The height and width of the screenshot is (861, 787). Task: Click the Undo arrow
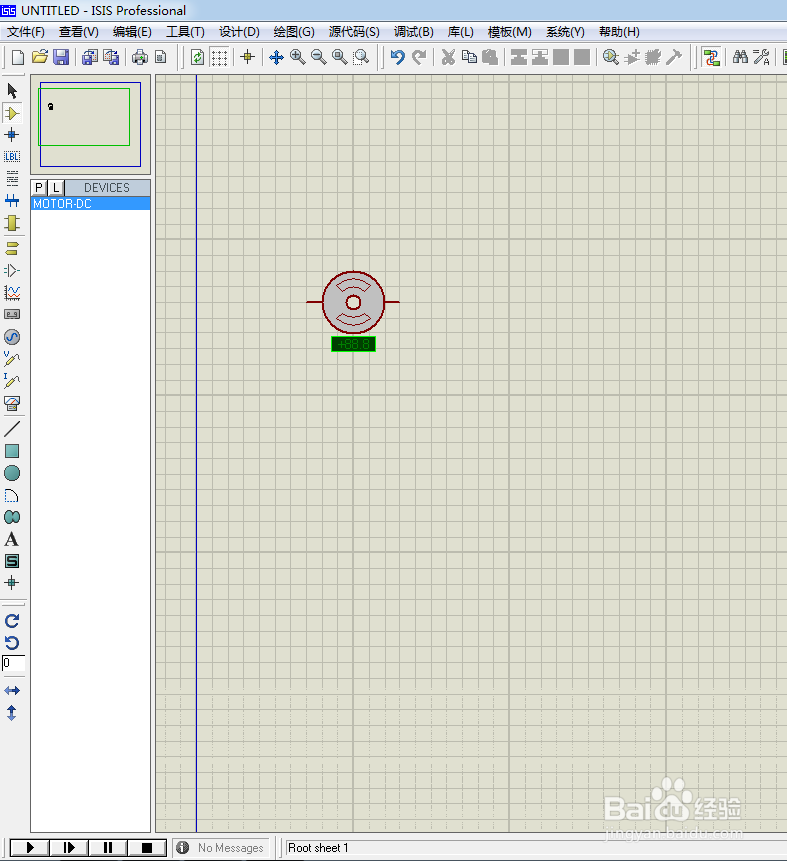coord(398,57)
